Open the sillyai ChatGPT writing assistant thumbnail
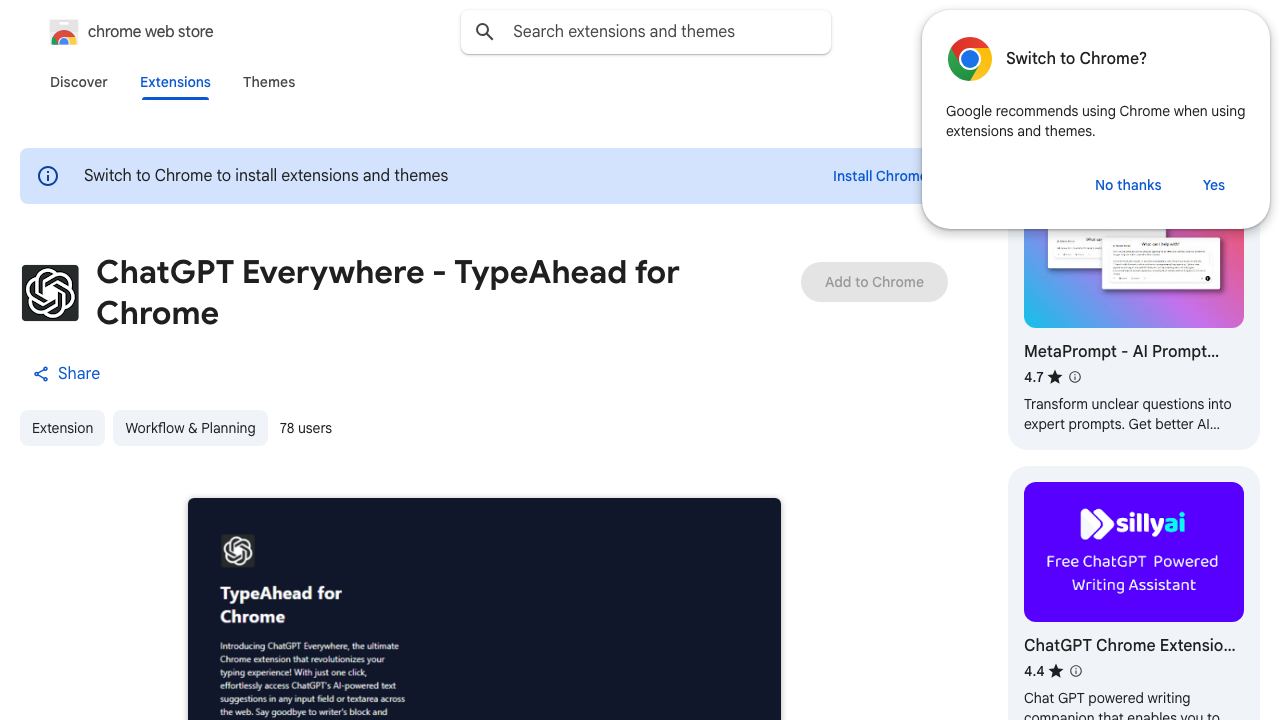Viewport: 1280px width, 720px height. [x=1134, y=552]
